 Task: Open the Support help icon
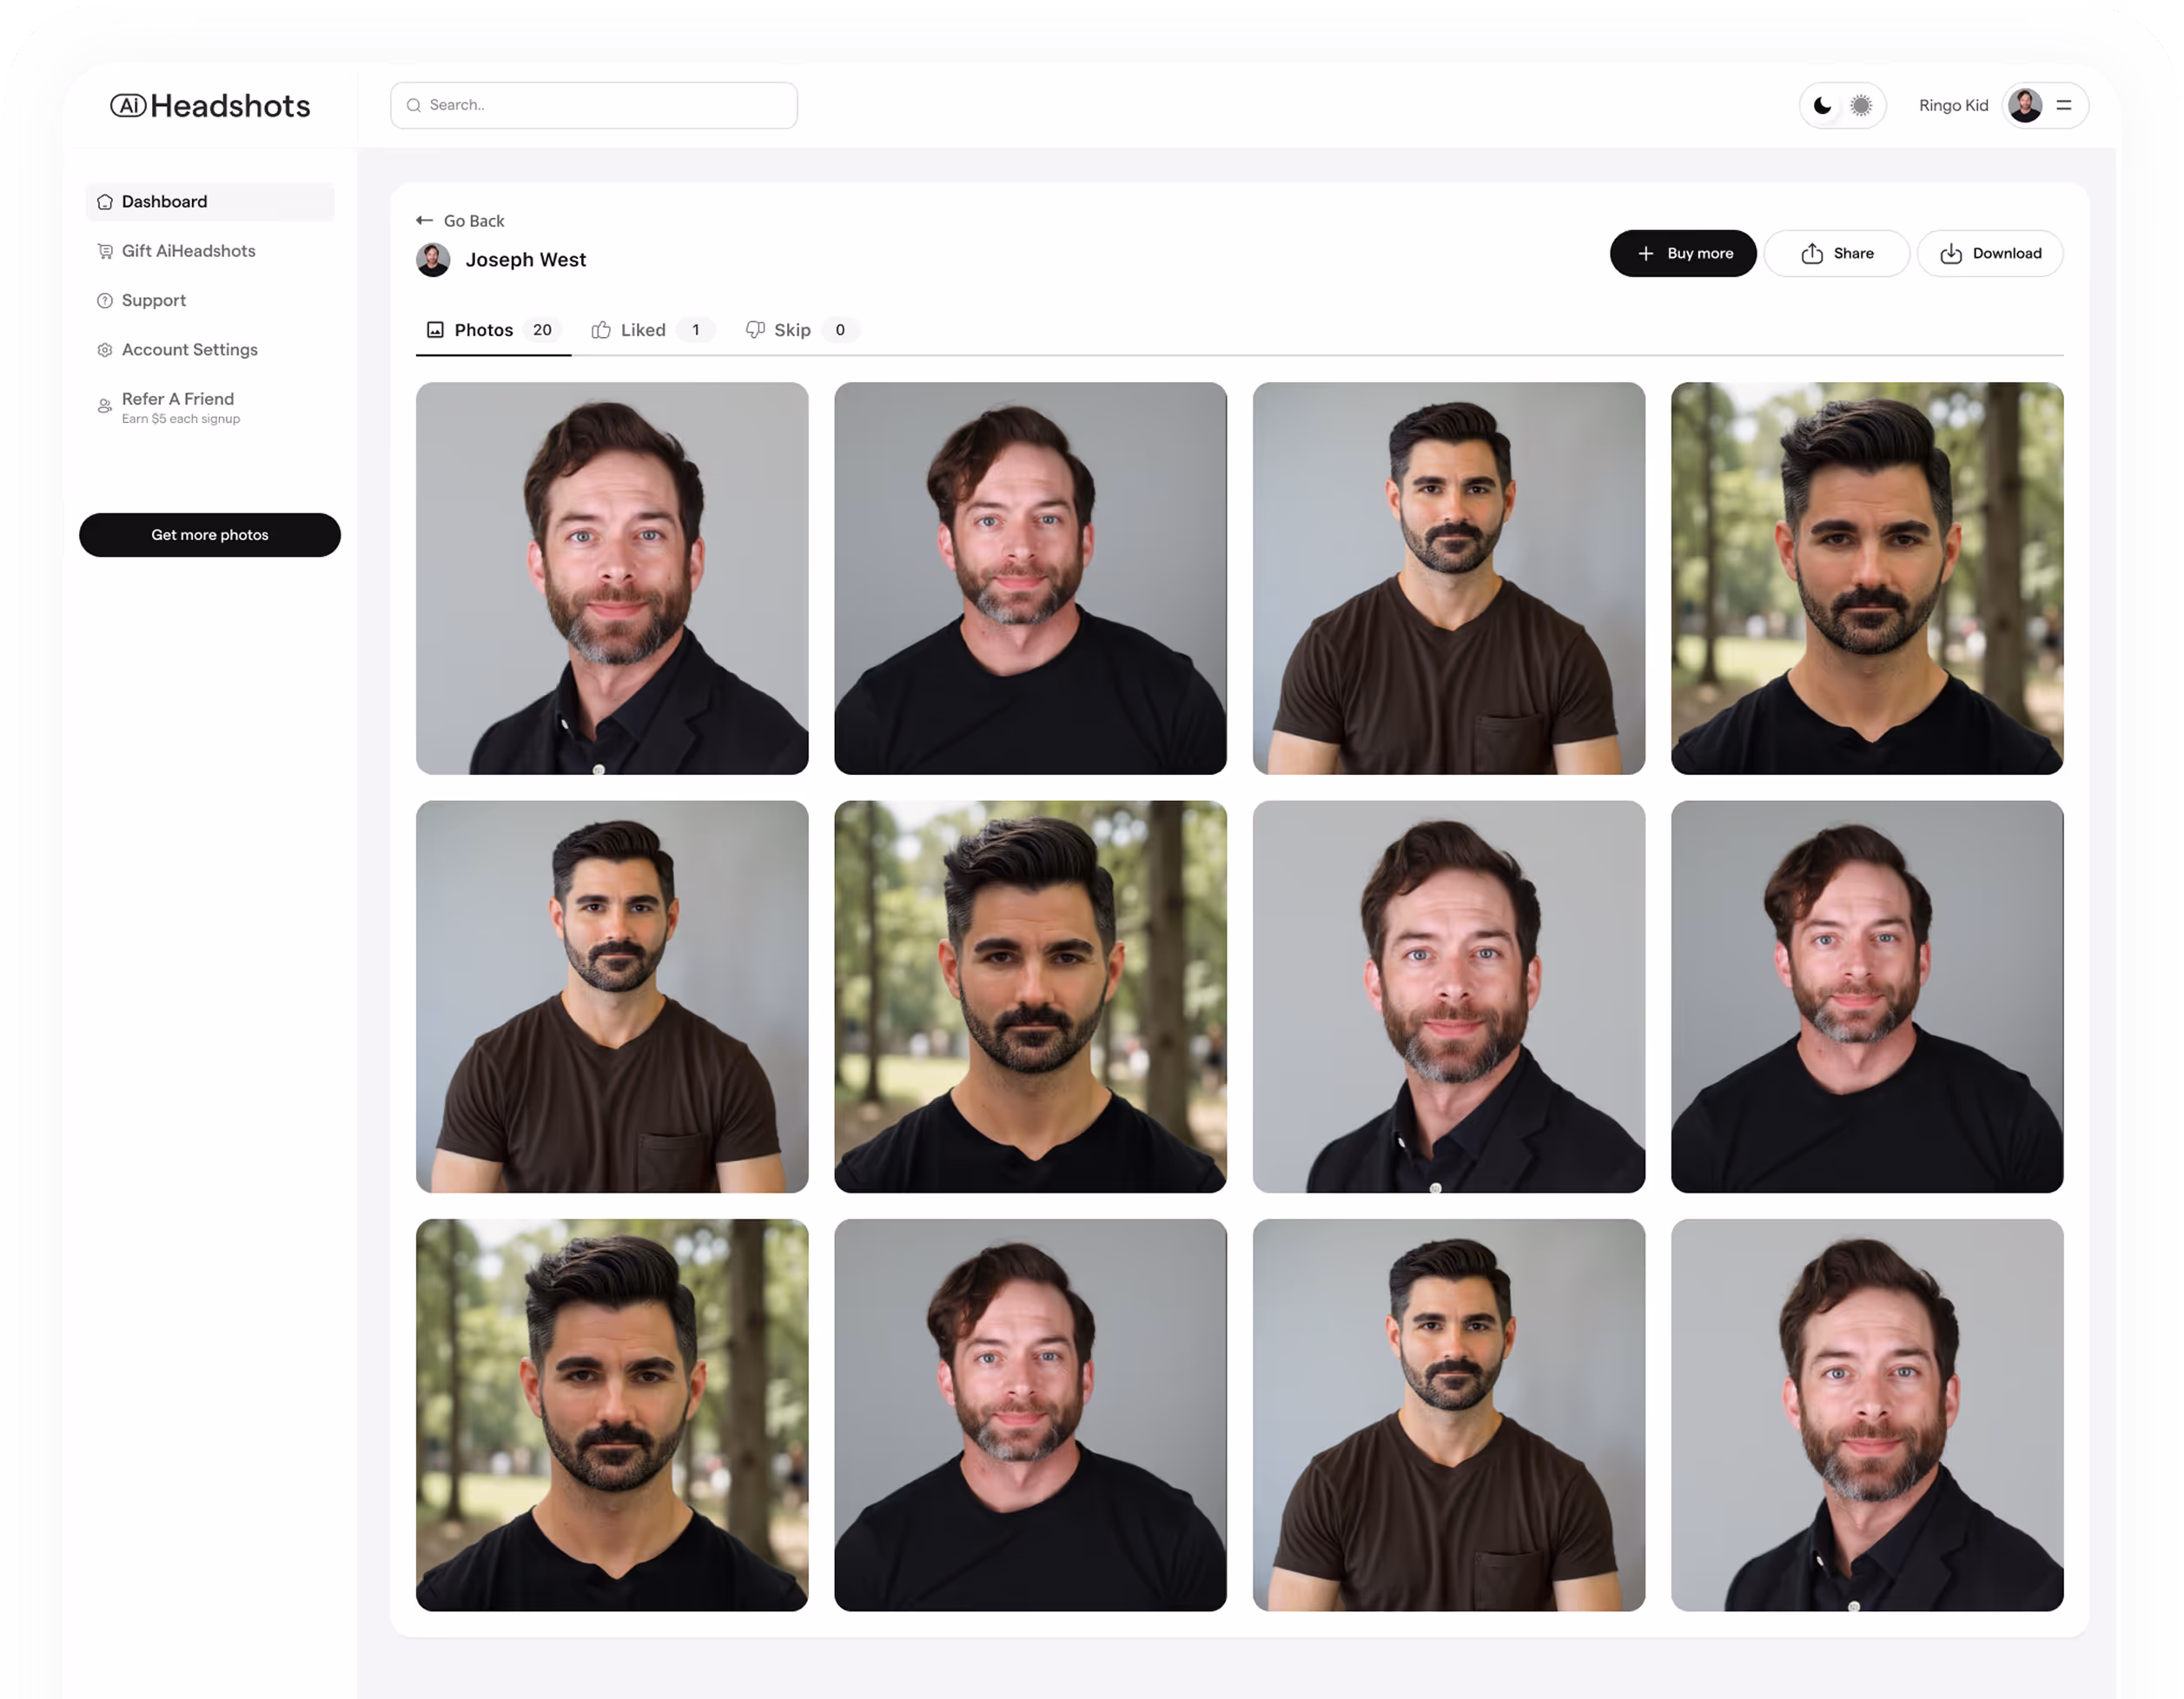(105, 301)
